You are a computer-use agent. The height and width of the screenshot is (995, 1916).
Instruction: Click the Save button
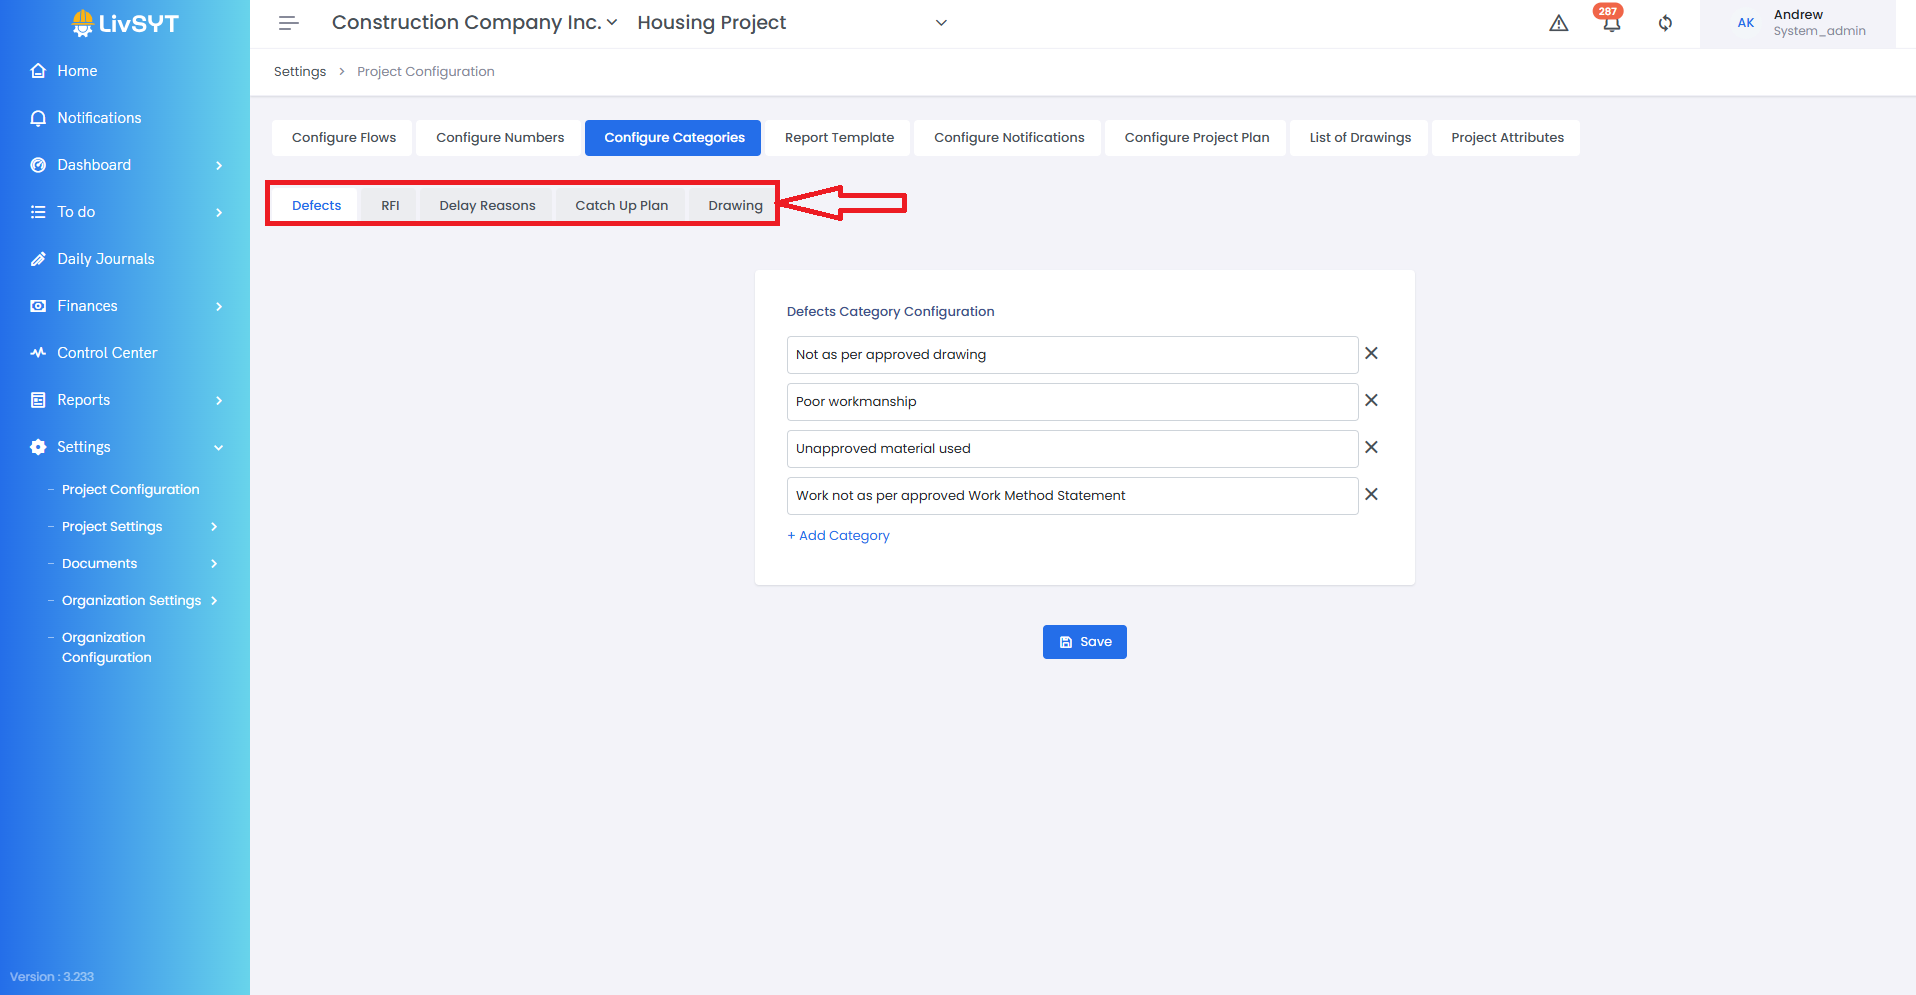click(x=1084, y=642)
